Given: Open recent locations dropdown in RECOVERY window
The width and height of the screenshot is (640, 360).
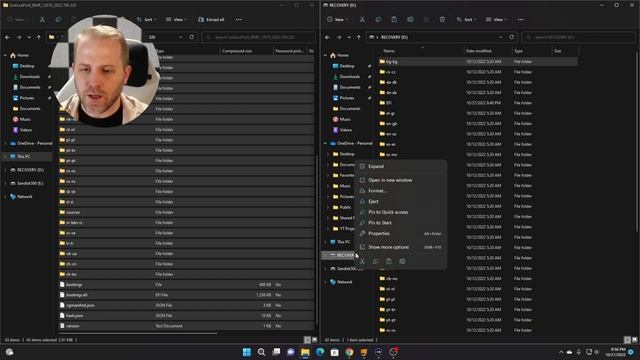Looking at the screenshot, I should pyautogui.click(x=349, y=37).
